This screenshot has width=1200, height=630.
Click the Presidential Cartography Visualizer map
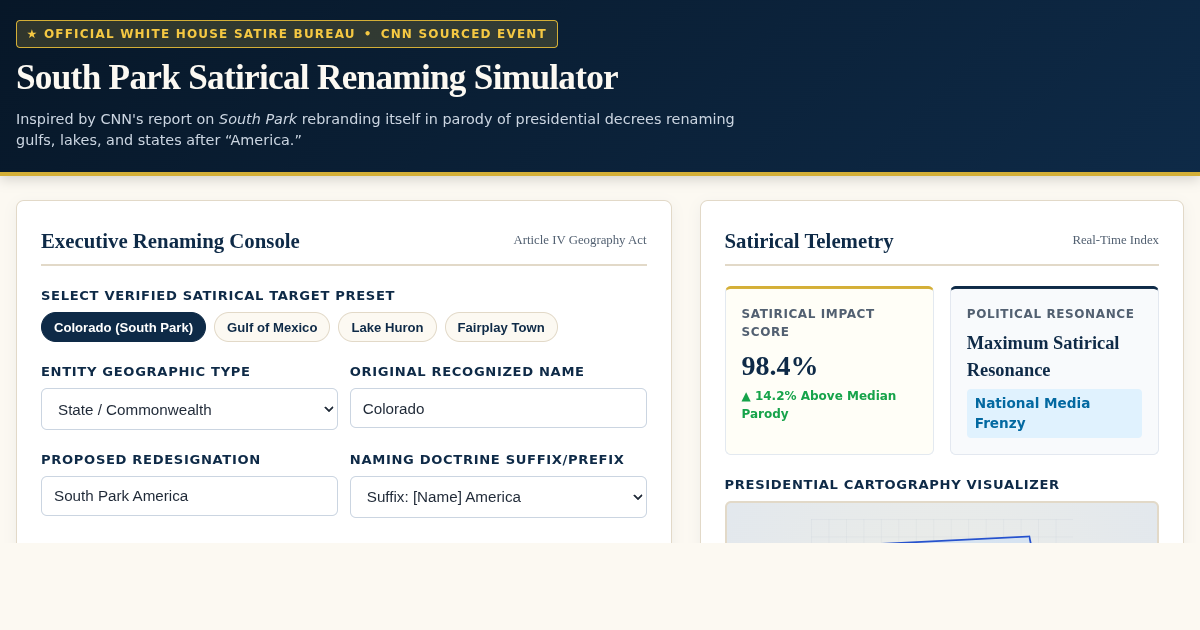pyautogui.click(x=942, y=522)
